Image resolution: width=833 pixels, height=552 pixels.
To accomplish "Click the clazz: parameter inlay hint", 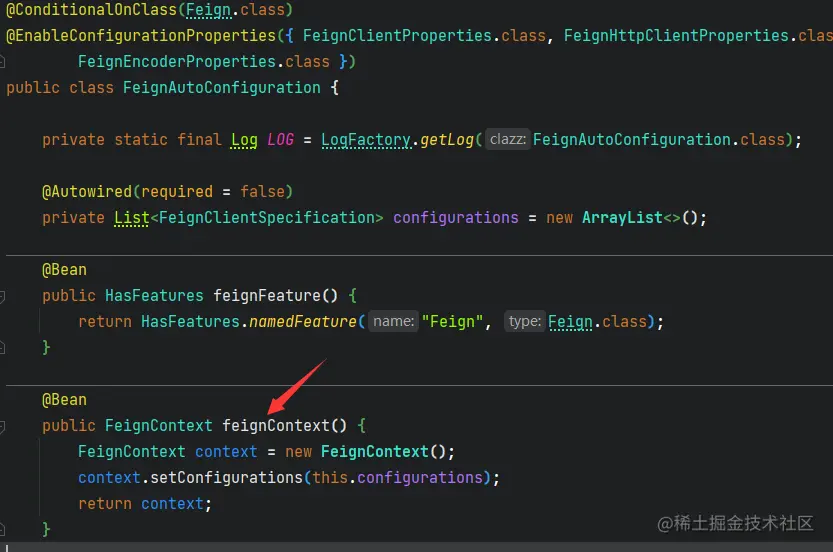I will click(x=508, y=140).
